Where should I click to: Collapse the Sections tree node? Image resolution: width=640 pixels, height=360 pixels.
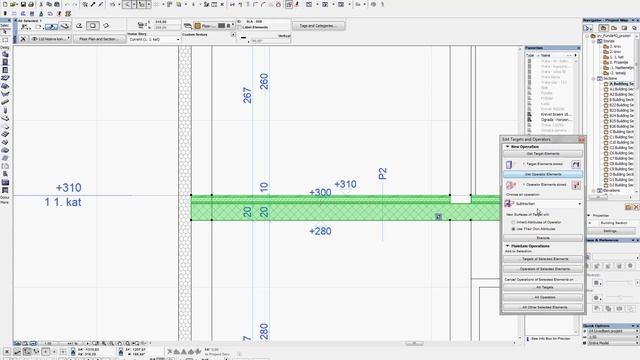pos(594,78)
